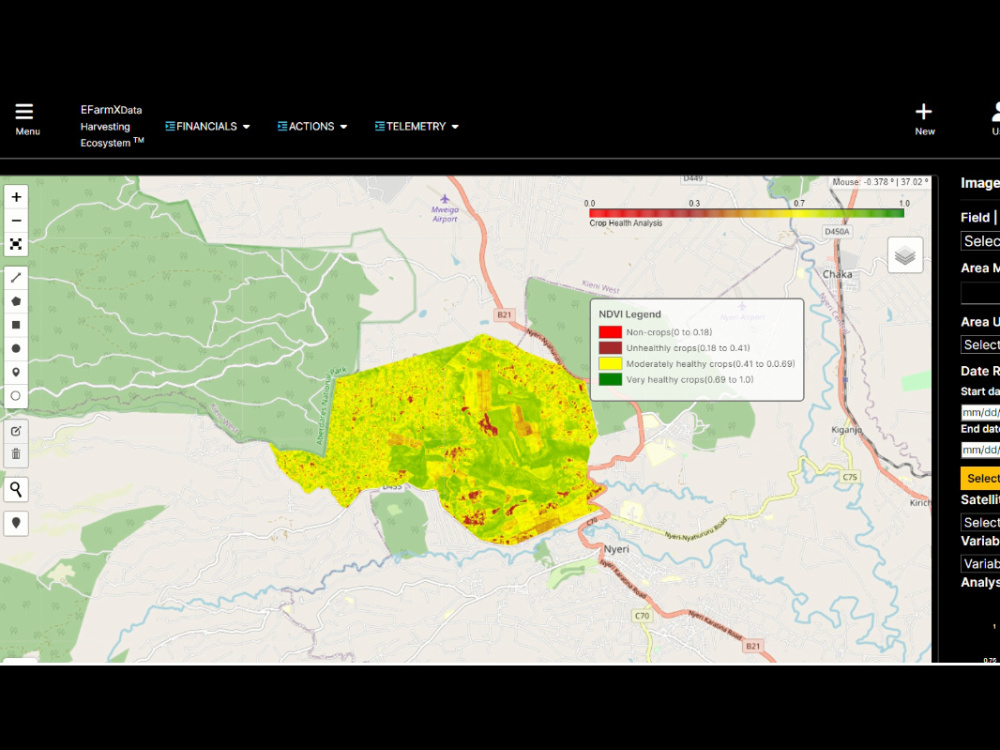
Task: Open the ACTIONS dropdown menu
Action: tap(312, 126)
